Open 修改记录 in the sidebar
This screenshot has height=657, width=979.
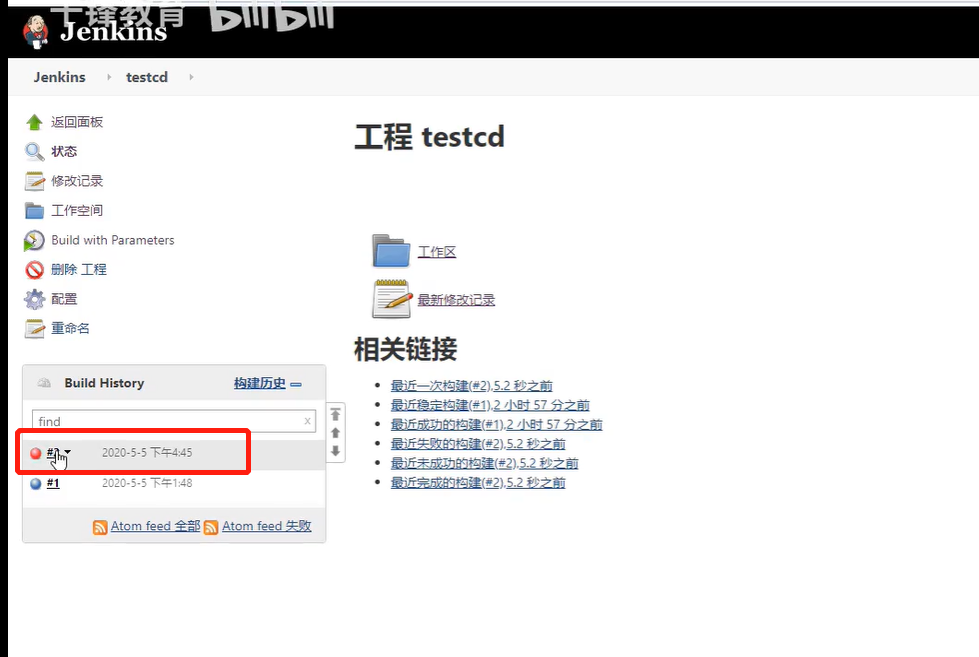click(x=77, y=180)
